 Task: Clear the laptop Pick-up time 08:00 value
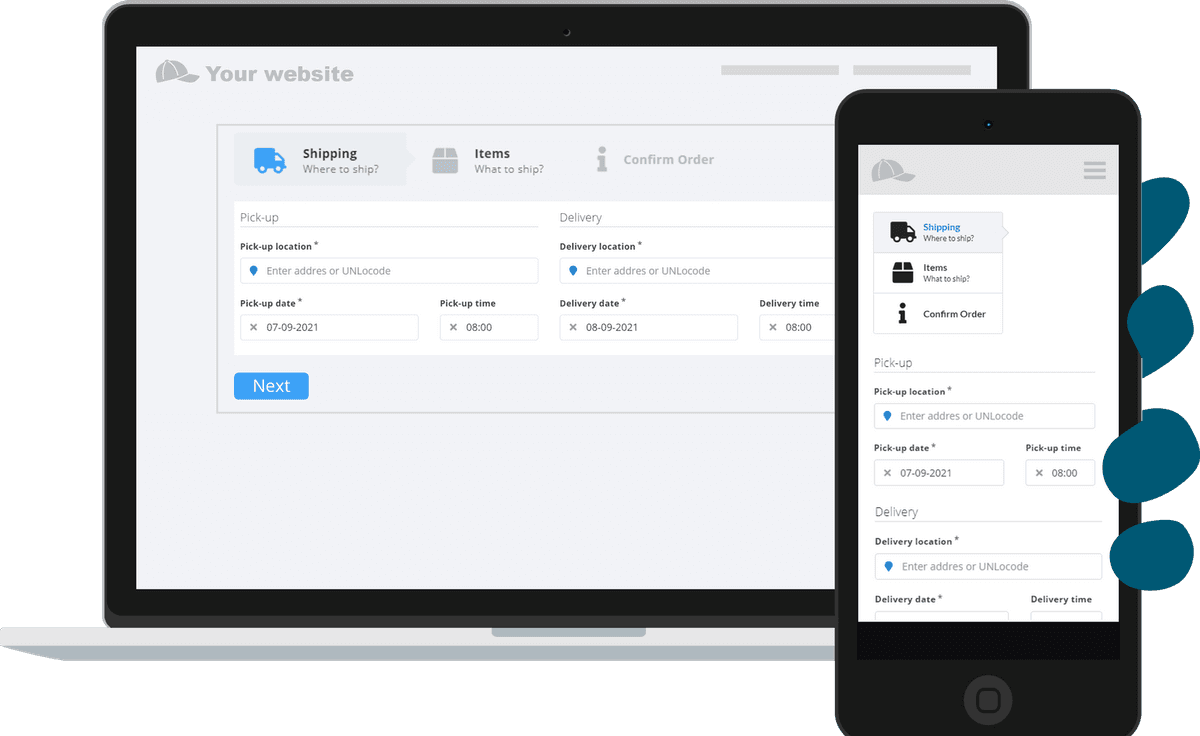pos(453,327)
